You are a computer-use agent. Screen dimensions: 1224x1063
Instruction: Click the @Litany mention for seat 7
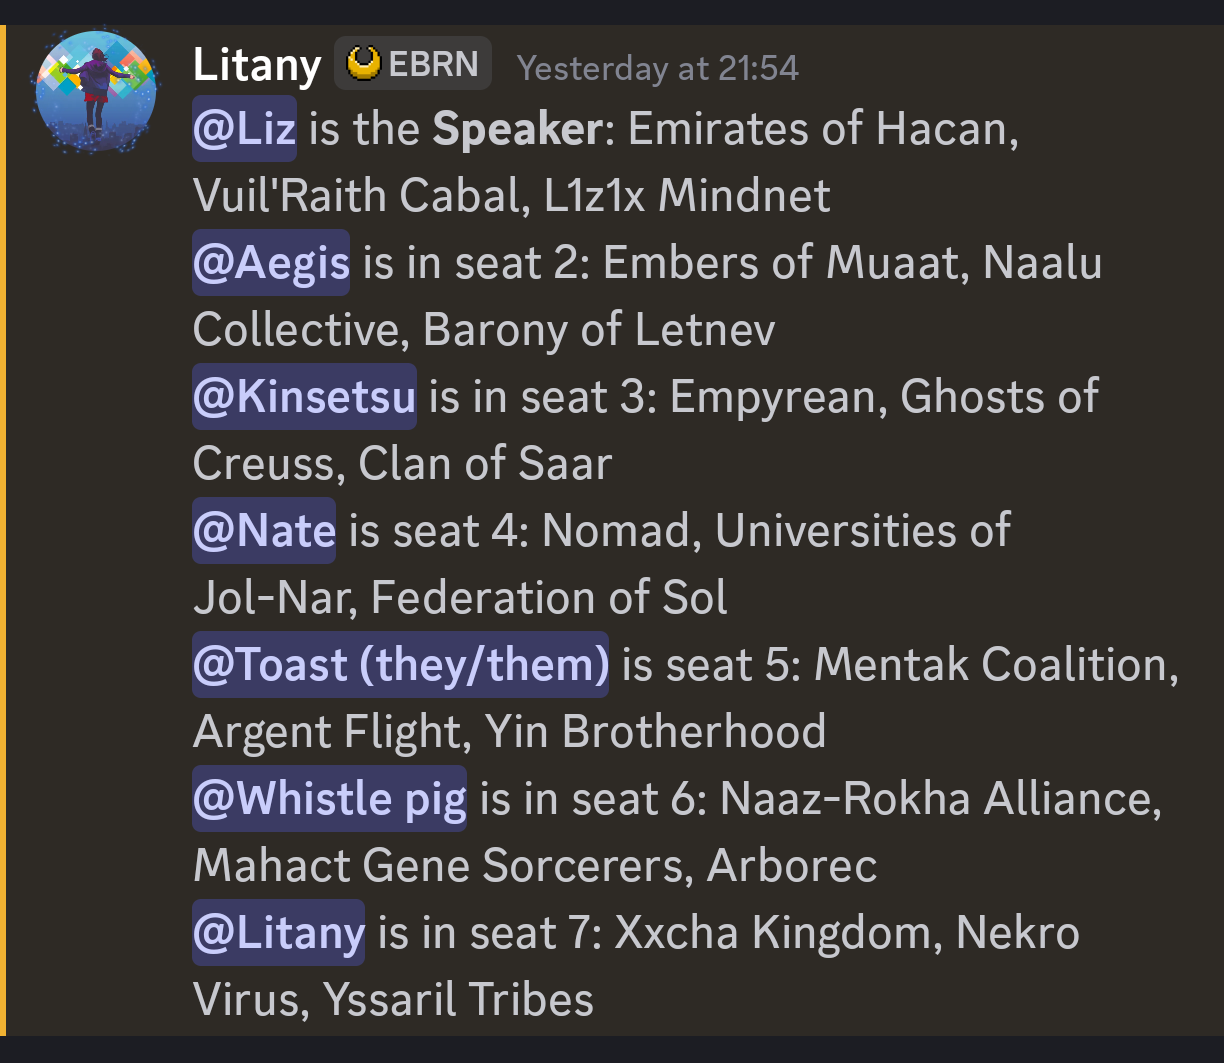(278, 932)
